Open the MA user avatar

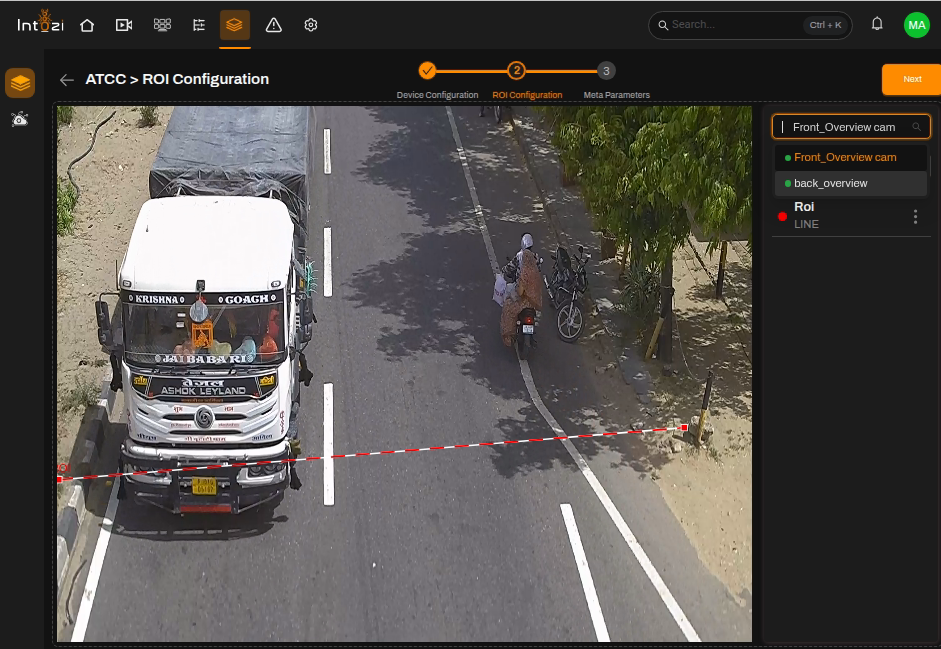click(x=916, y=25)
